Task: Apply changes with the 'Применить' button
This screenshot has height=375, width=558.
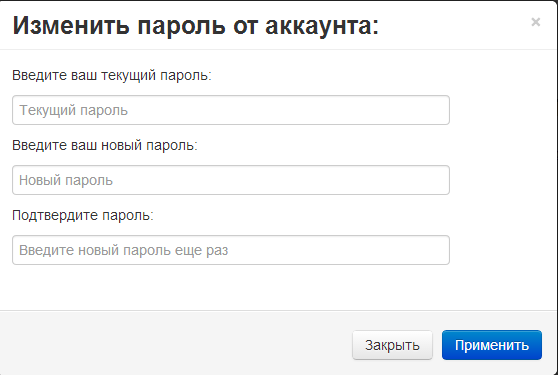Action: click(492, 345)
